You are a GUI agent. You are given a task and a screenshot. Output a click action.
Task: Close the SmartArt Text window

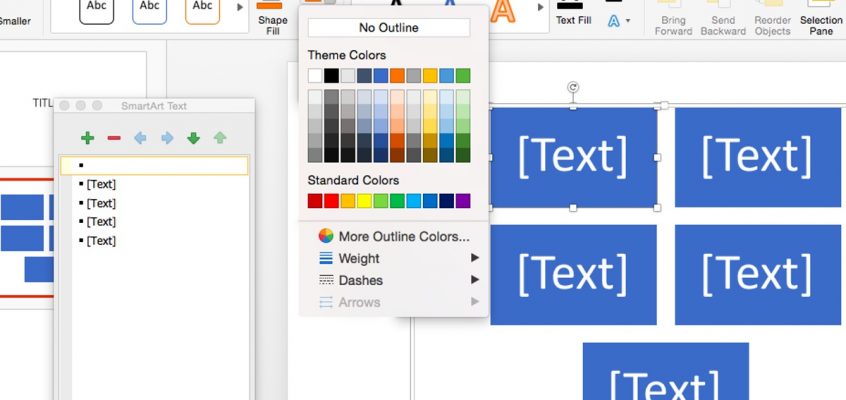point(64,105)
